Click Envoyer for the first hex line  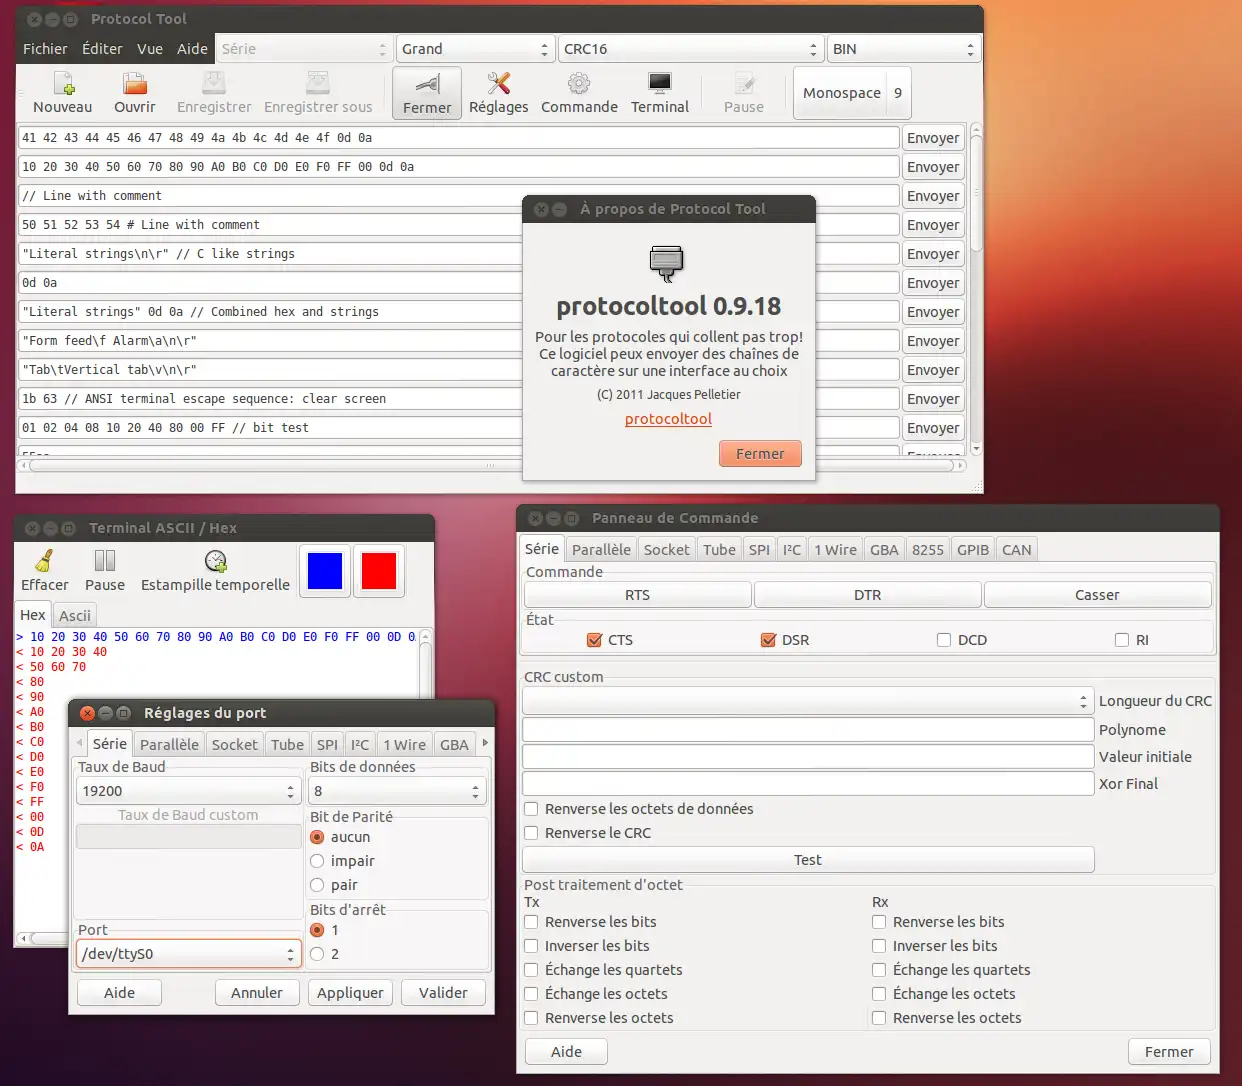coord(933,138)
